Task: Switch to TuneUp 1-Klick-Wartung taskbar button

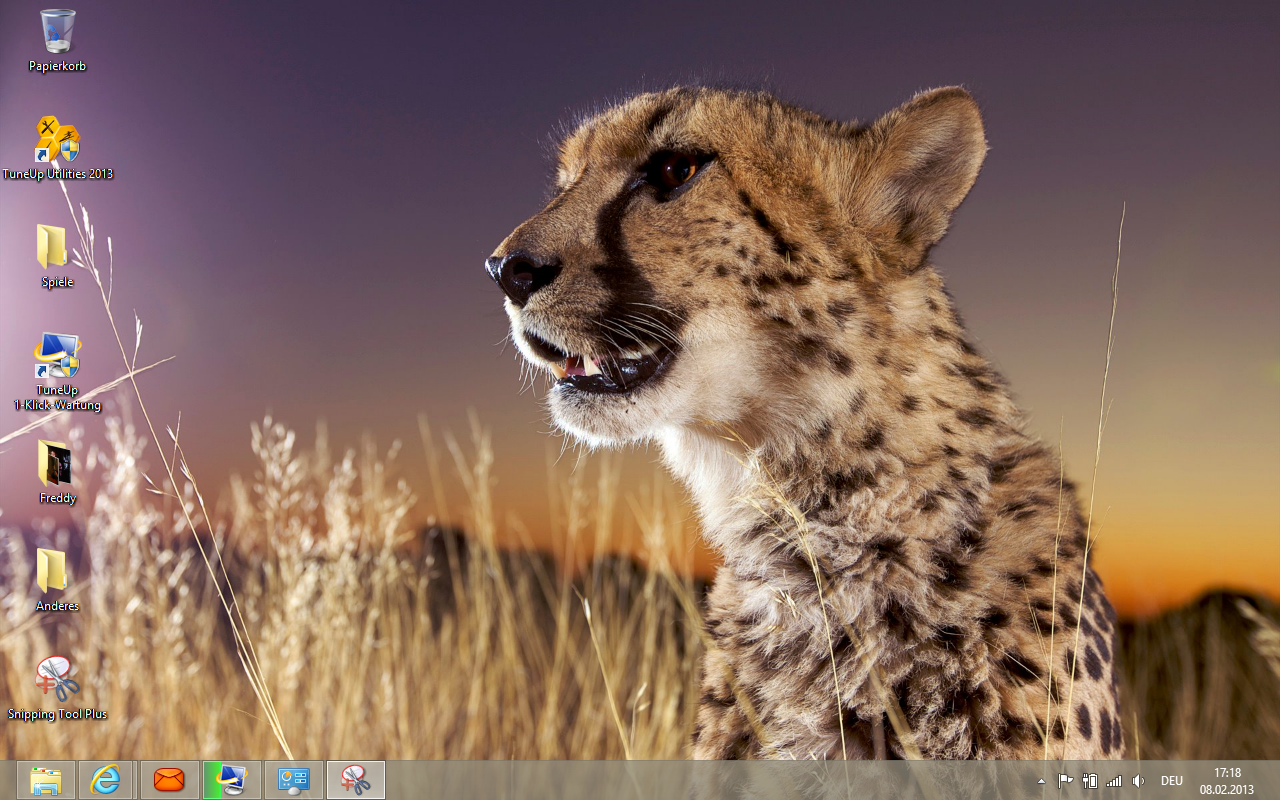Action: coord(231,780)
